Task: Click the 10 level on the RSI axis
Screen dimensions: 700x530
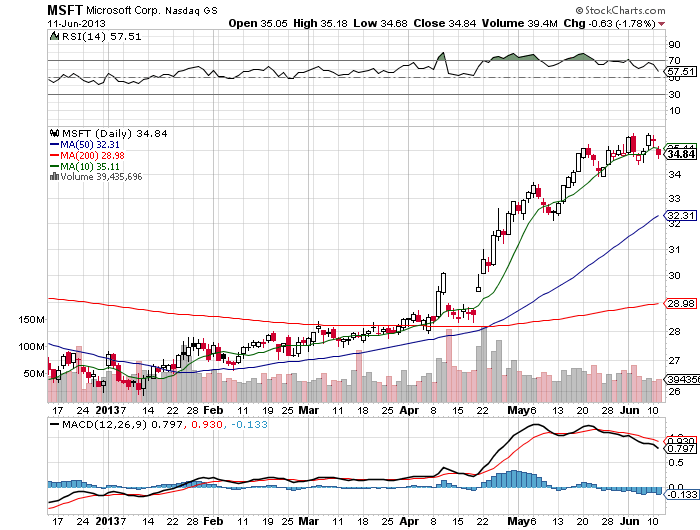Action: click(674, 110)
